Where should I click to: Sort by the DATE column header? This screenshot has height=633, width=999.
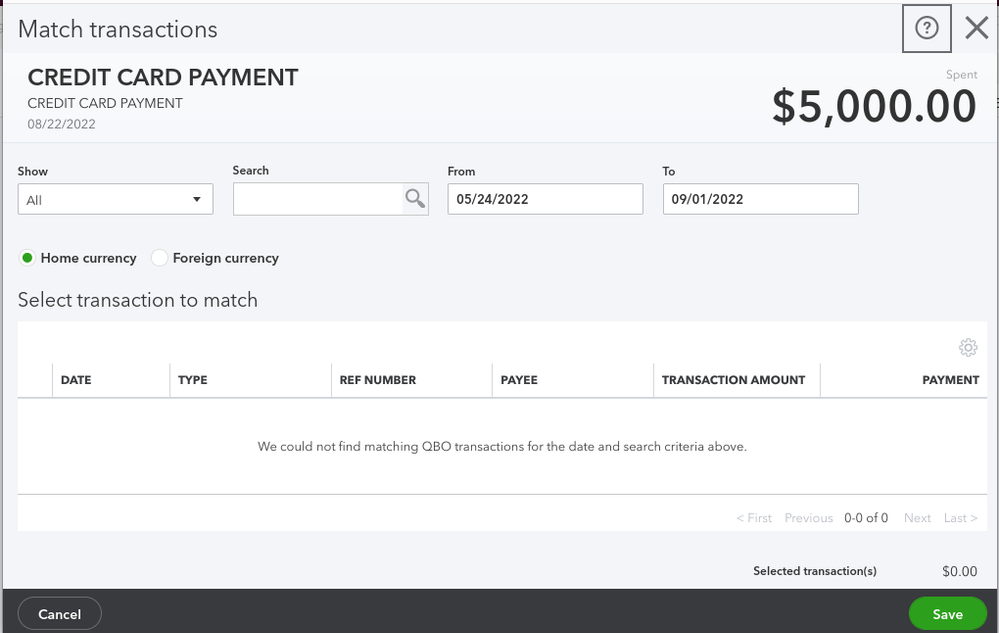coord(76,380)
